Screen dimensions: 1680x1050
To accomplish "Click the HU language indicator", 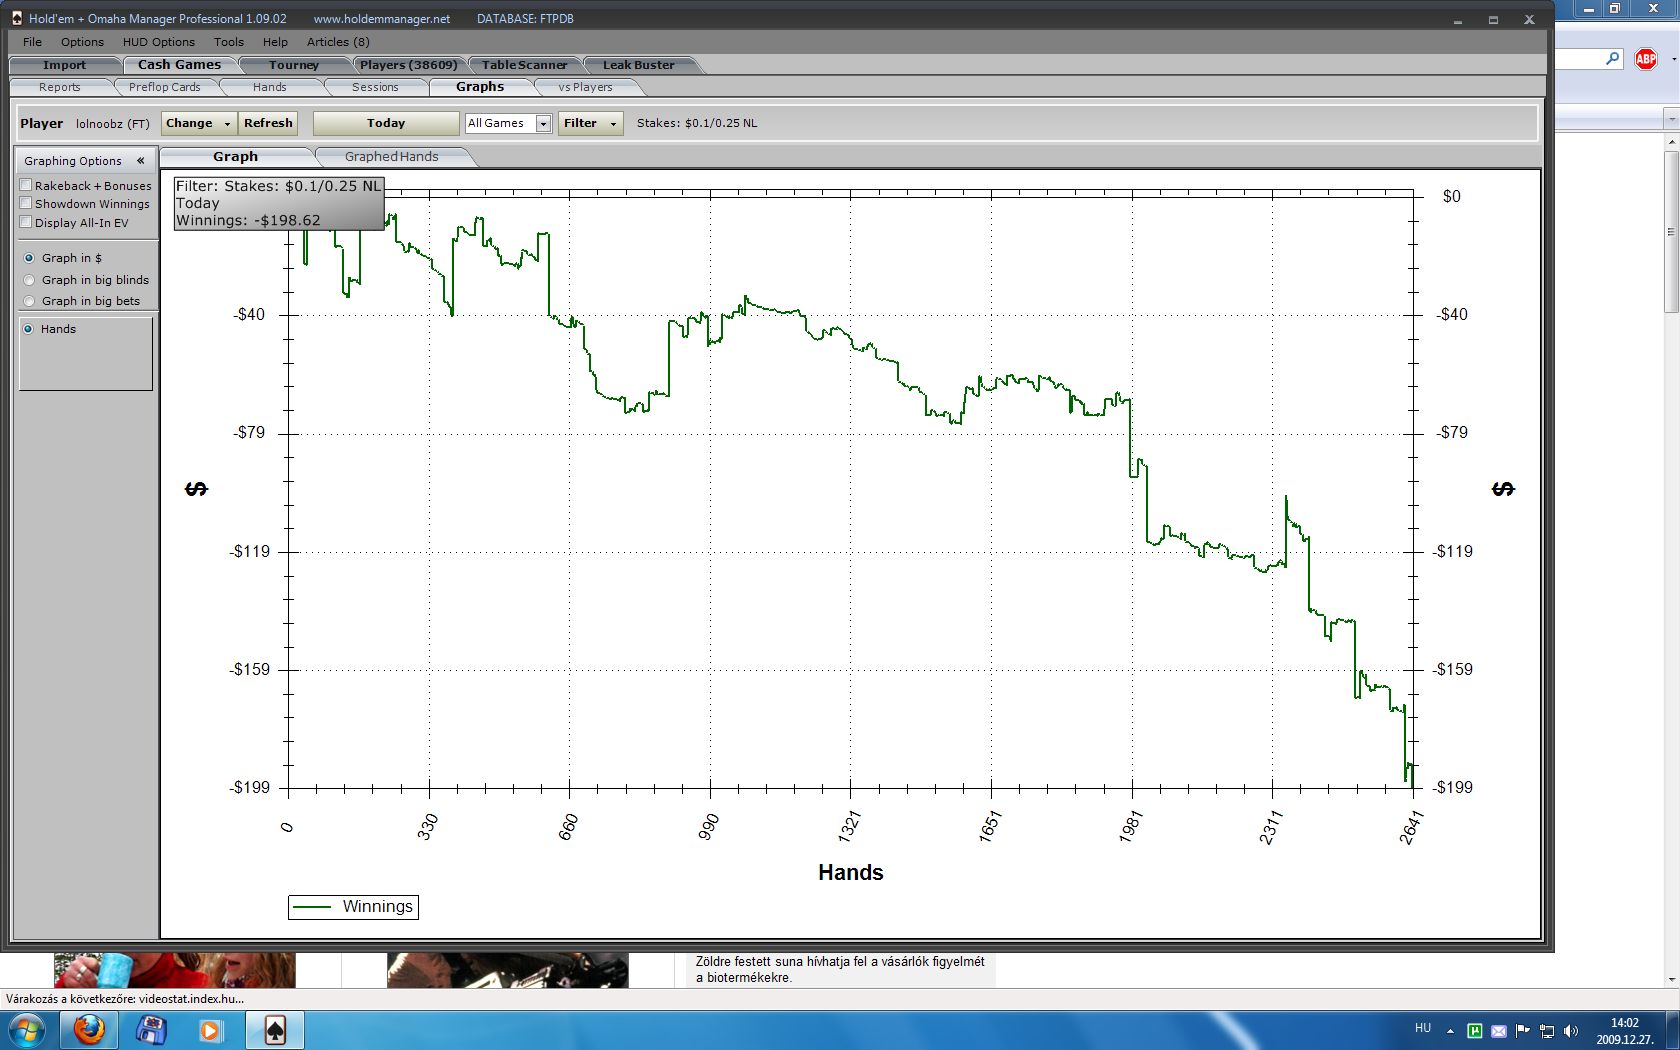I will (1423, 1028).
